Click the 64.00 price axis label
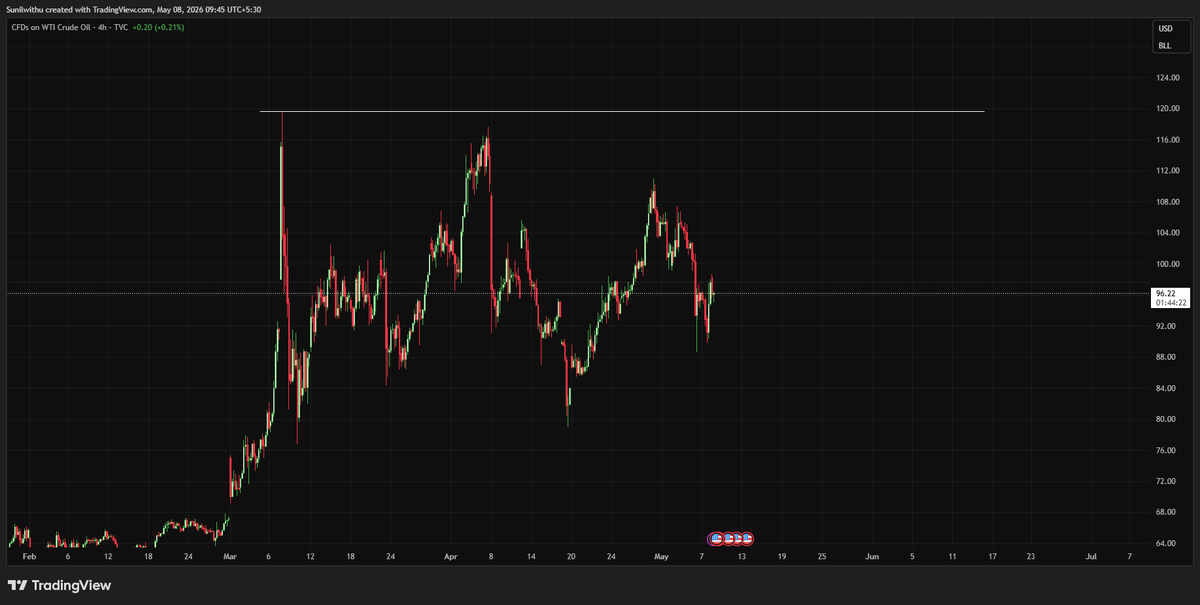The width and height of the screenshot is (1200, 605). 1166,543
